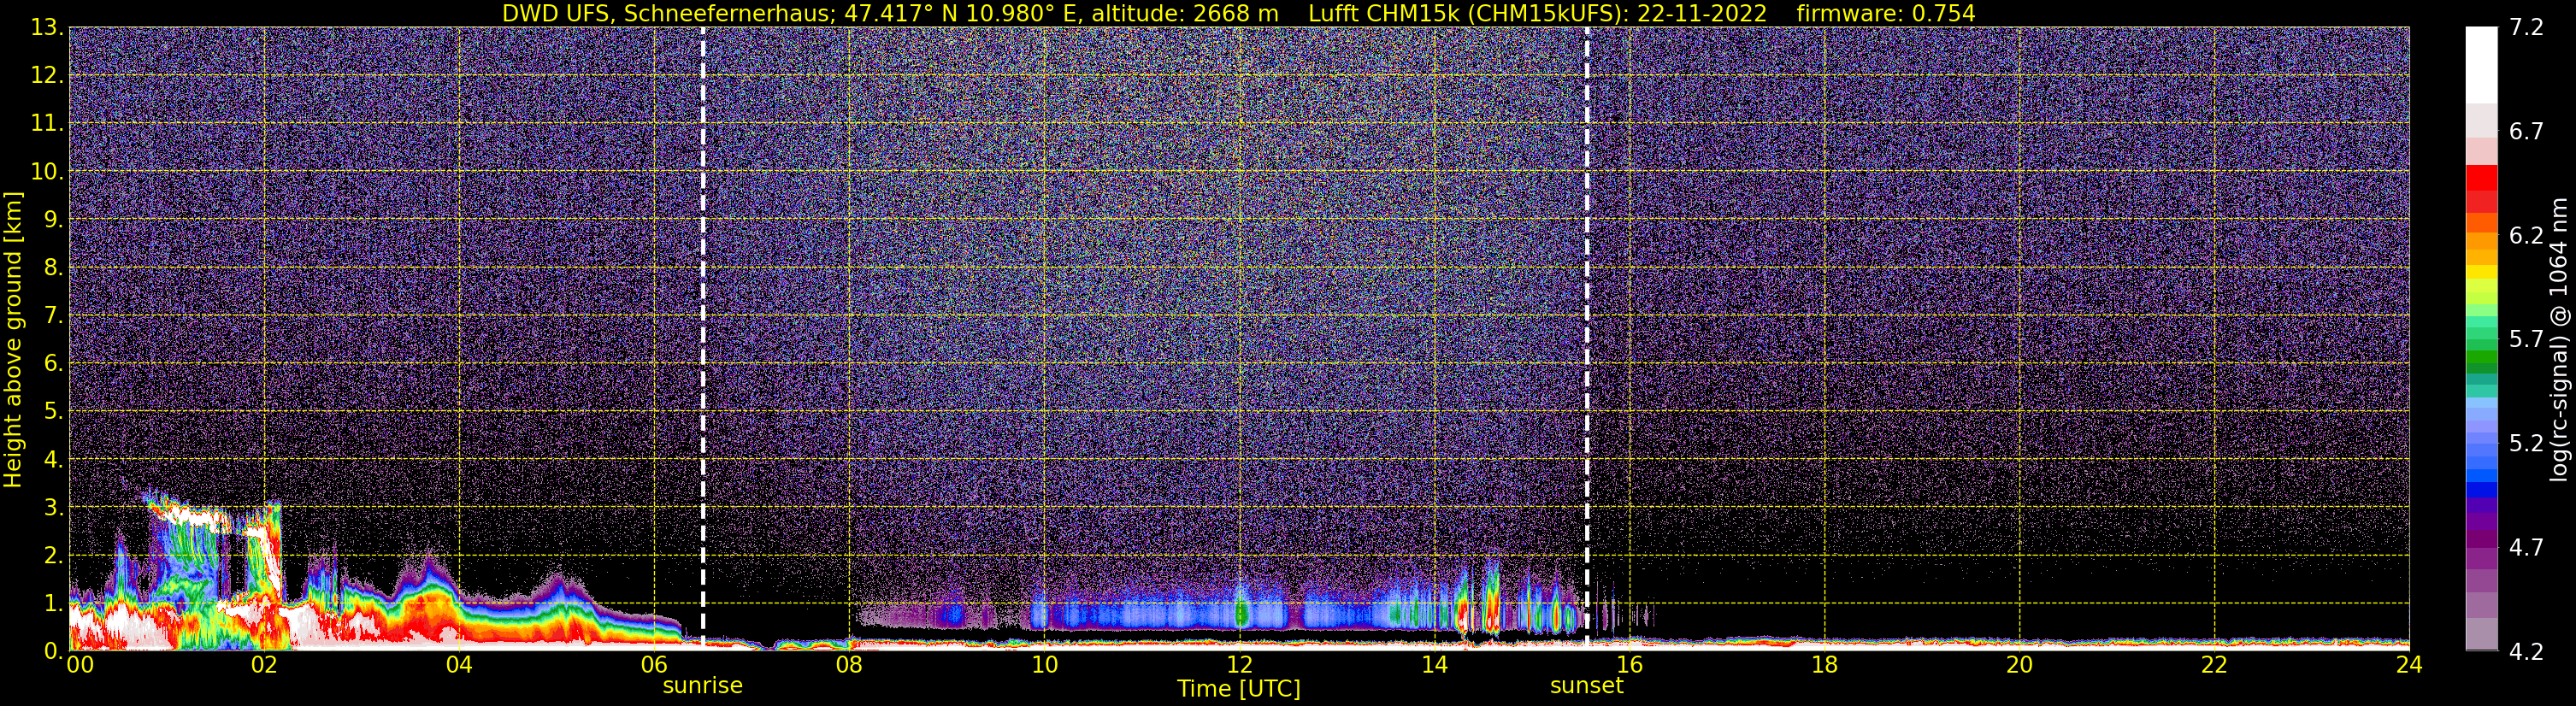
Task: Click the 'firmware: 0.754' text in title
Action: (1886, 13)
